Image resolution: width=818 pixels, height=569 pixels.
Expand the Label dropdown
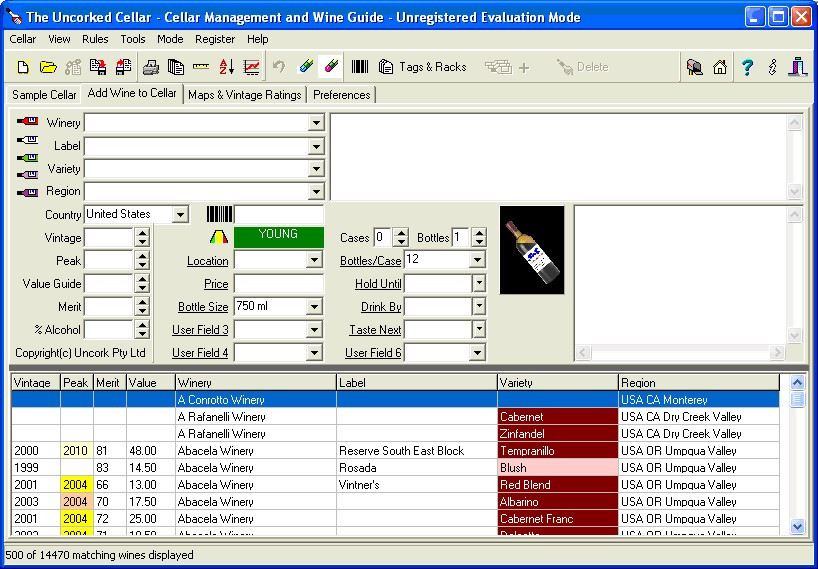coord(316,146)
